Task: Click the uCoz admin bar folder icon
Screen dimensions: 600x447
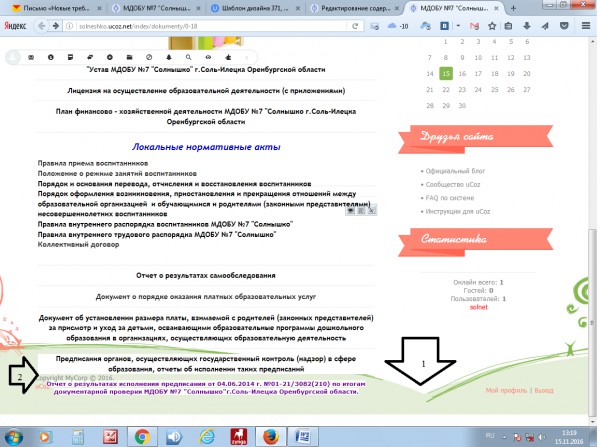Action: pos(129,57)
